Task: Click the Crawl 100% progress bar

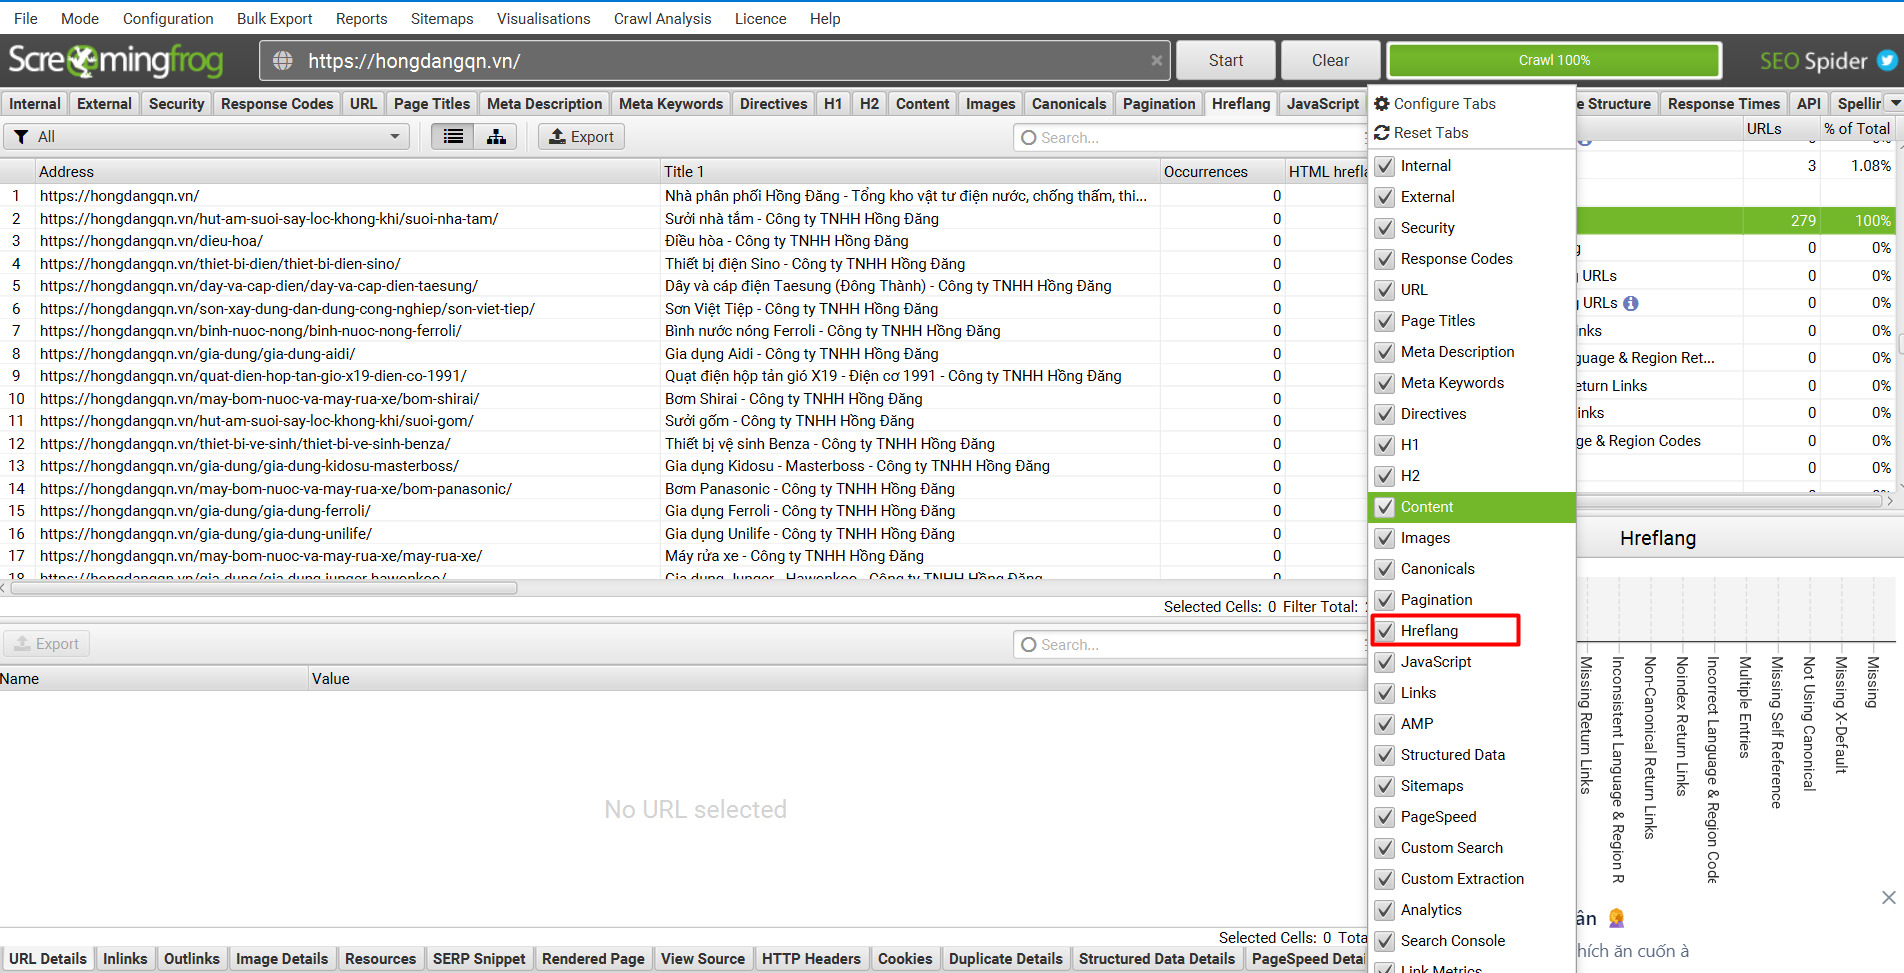Action: pyautogui.click(x=1554, y=61)
